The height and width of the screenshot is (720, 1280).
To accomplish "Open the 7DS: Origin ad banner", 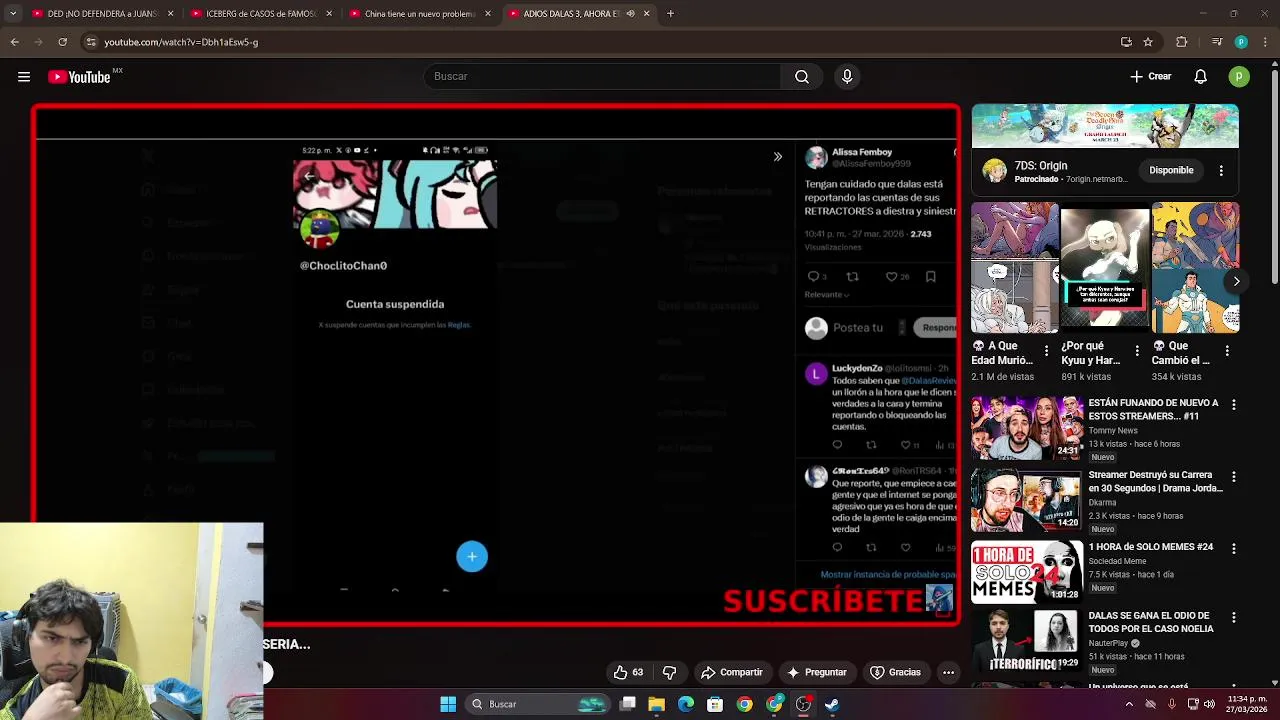I will pos(1105,127).
